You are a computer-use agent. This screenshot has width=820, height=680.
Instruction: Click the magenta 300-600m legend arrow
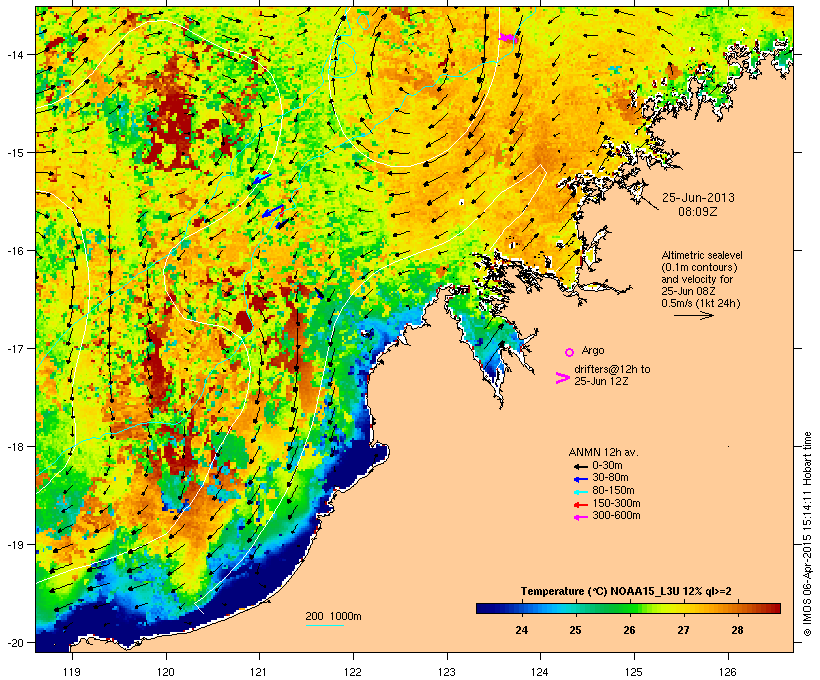tap(580, 517)
